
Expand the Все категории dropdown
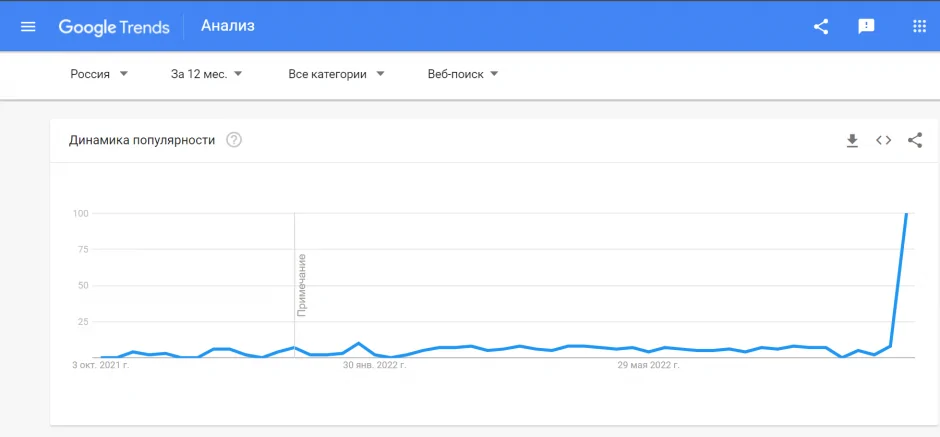(336, 74)
